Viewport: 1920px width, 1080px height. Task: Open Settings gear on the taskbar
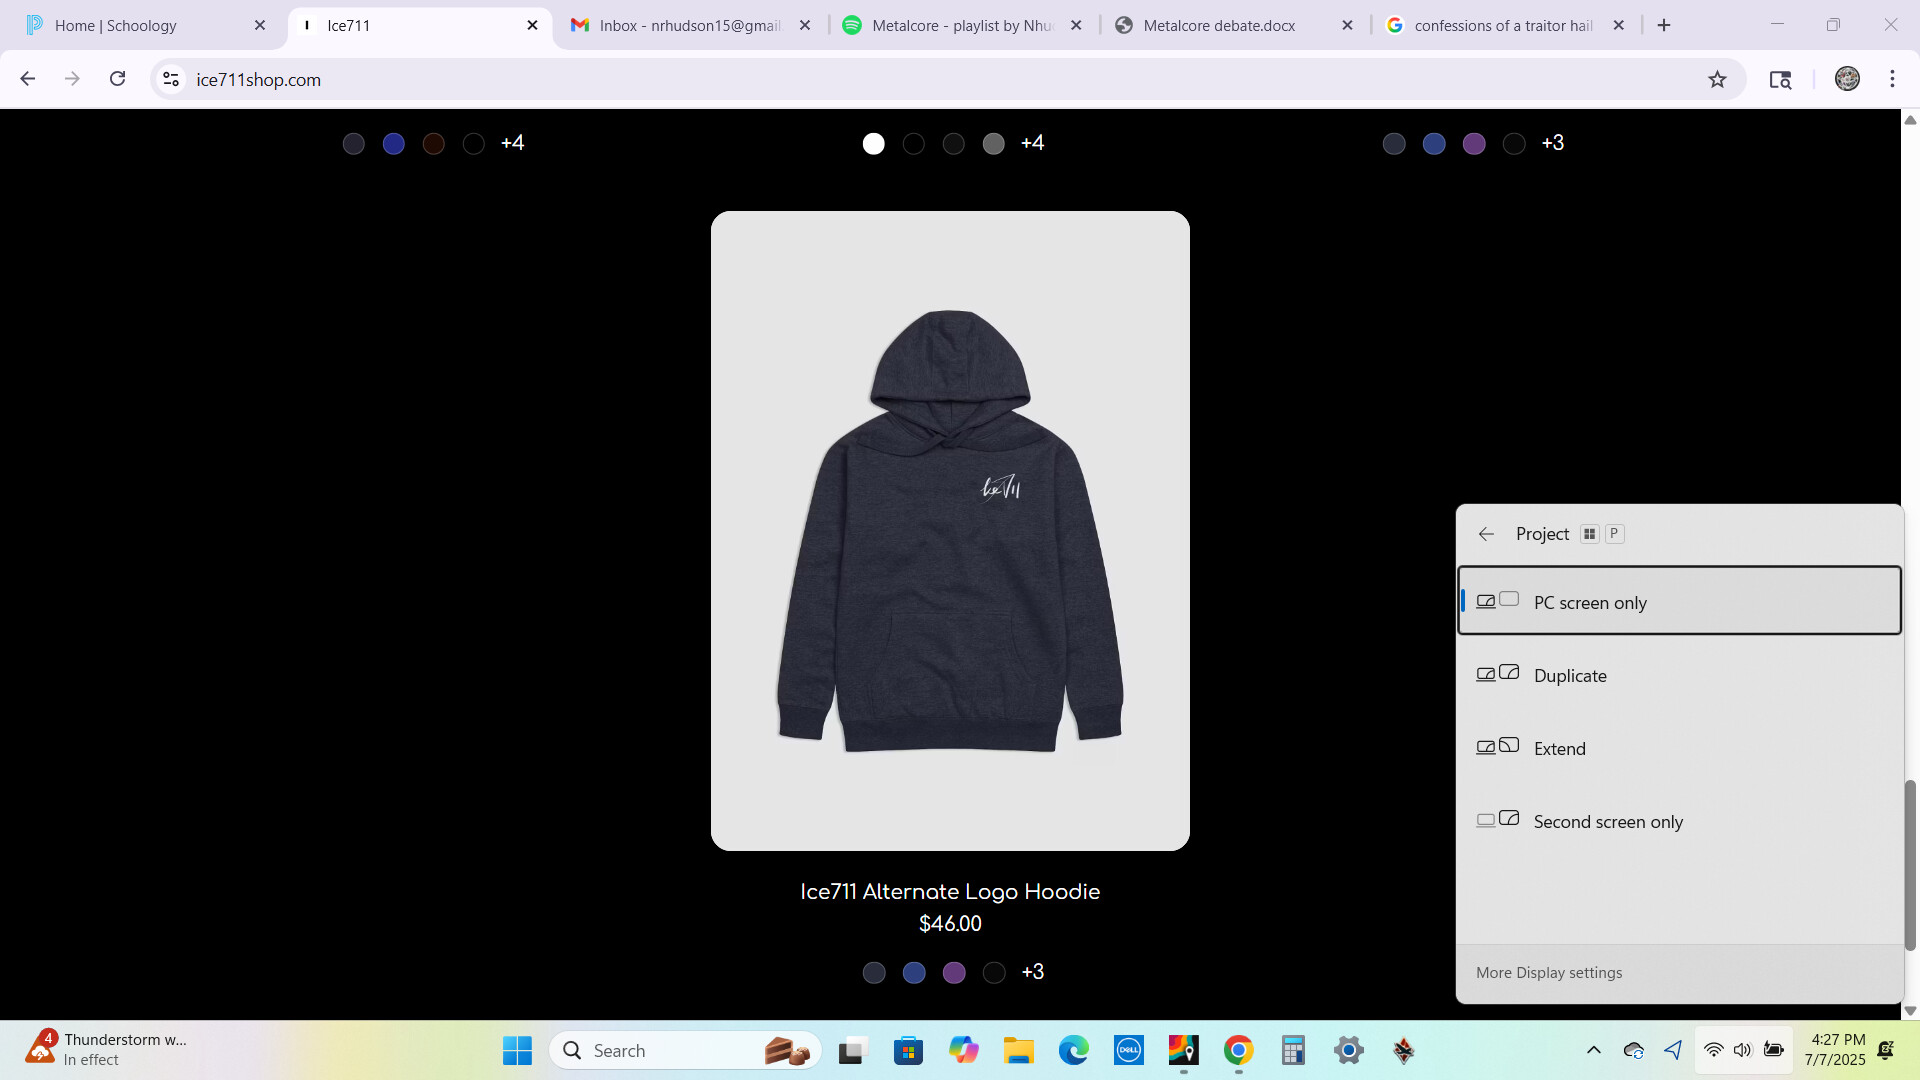[1348, 1050]
